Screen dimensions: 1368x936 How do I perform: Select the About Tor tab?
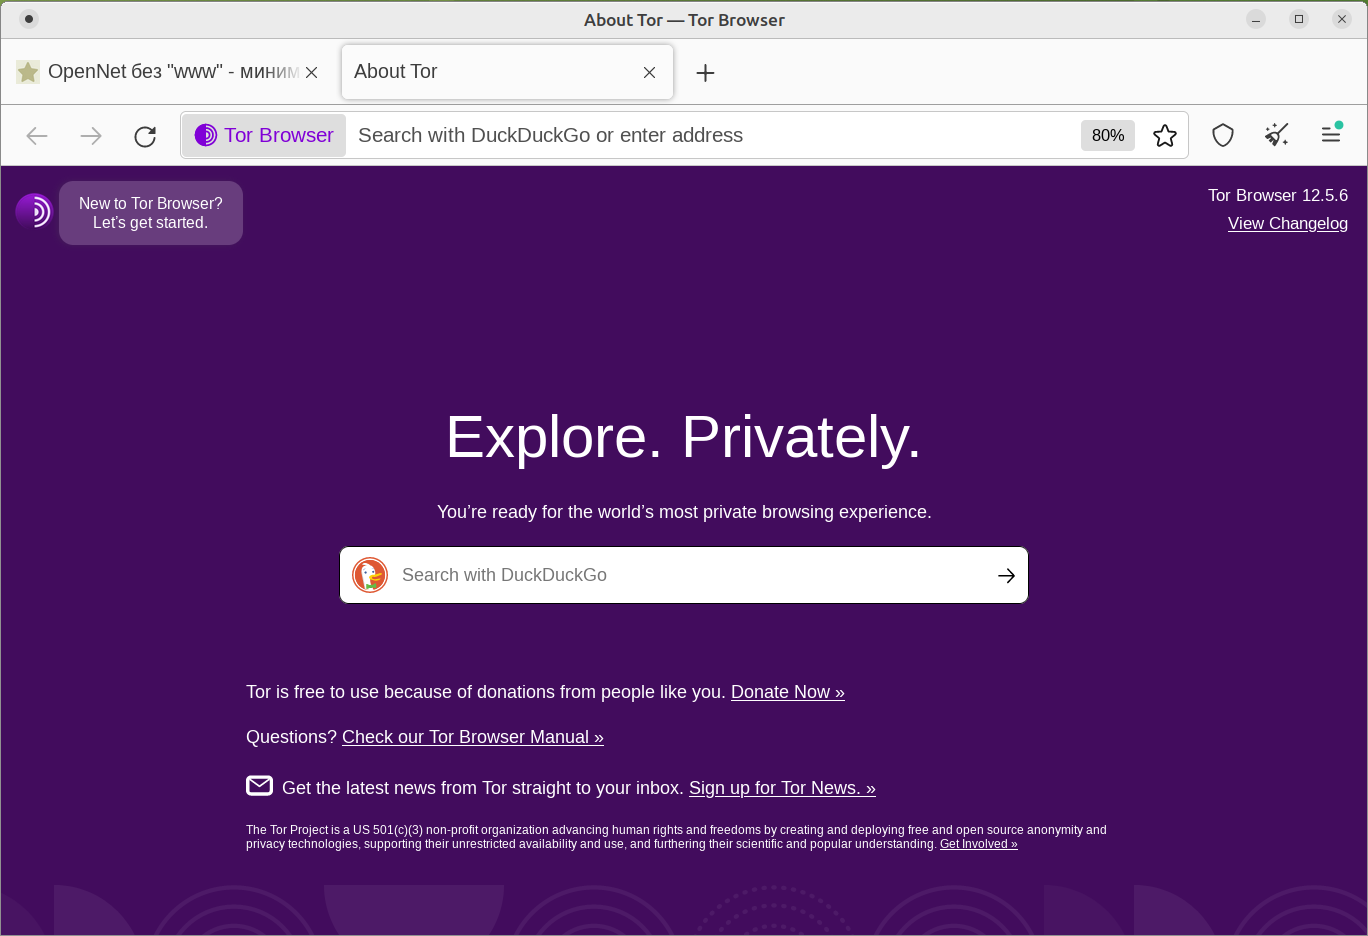(x=507, y=72)
